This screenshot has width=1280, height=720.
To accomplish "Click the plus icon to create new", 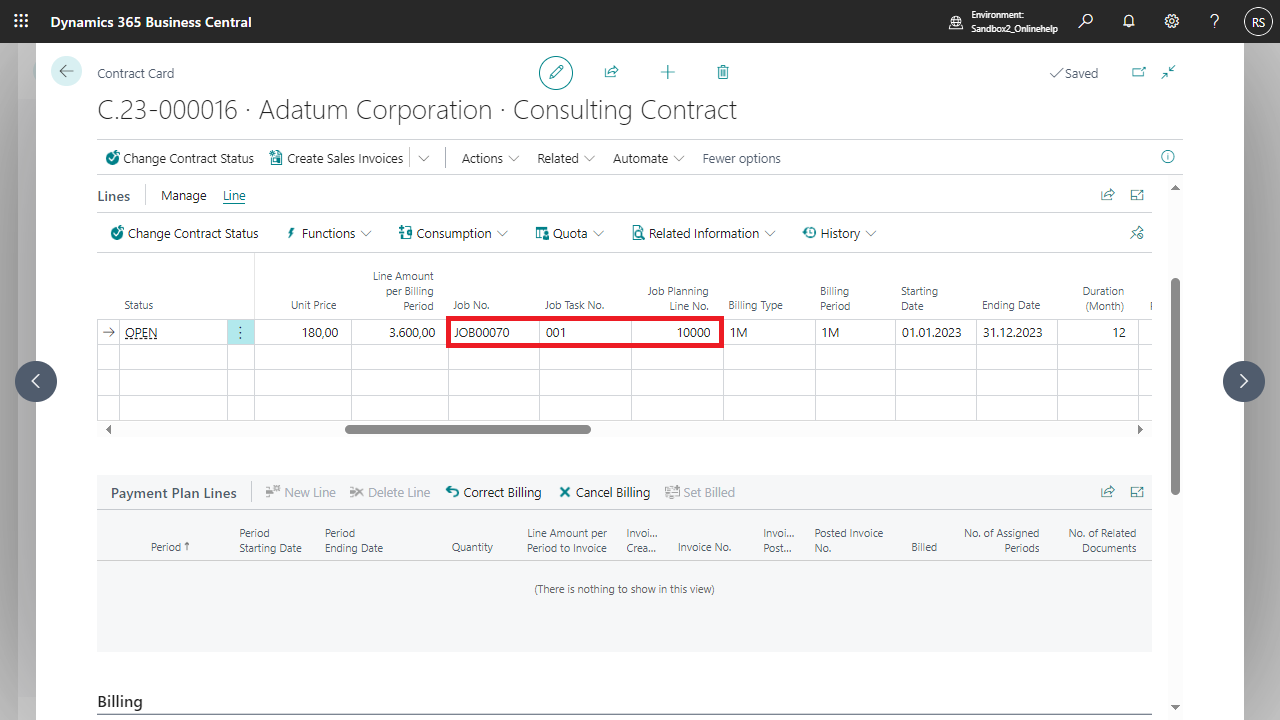I will (x=668, y=73).
